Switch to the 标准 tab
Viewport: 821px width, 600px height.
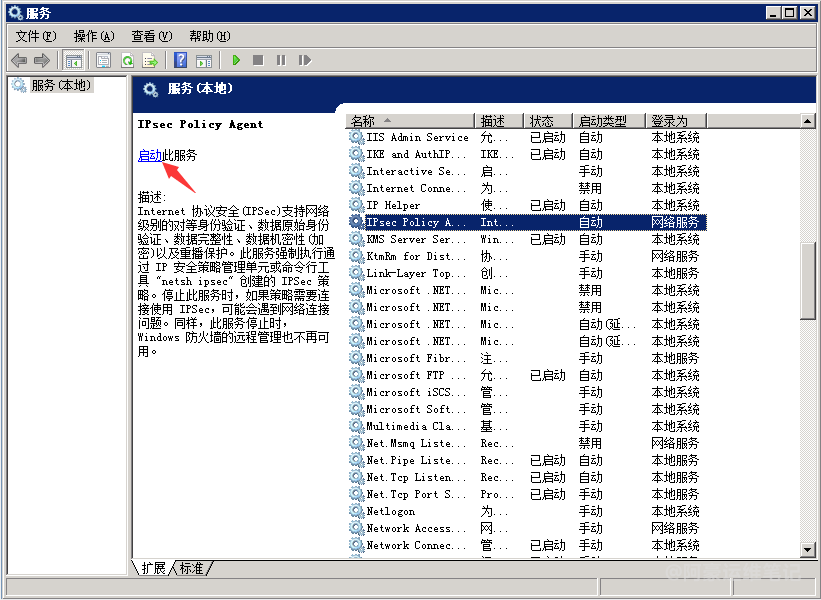191,568
